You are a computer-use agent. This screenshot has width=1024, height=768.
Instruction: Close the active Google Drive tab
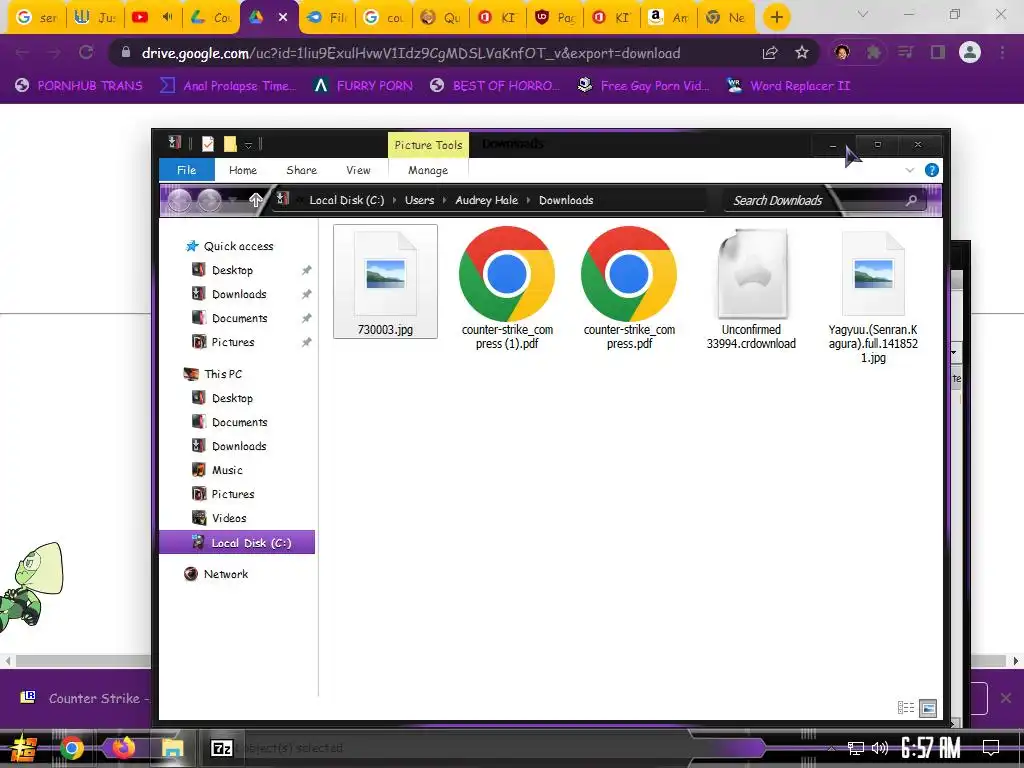283,18
